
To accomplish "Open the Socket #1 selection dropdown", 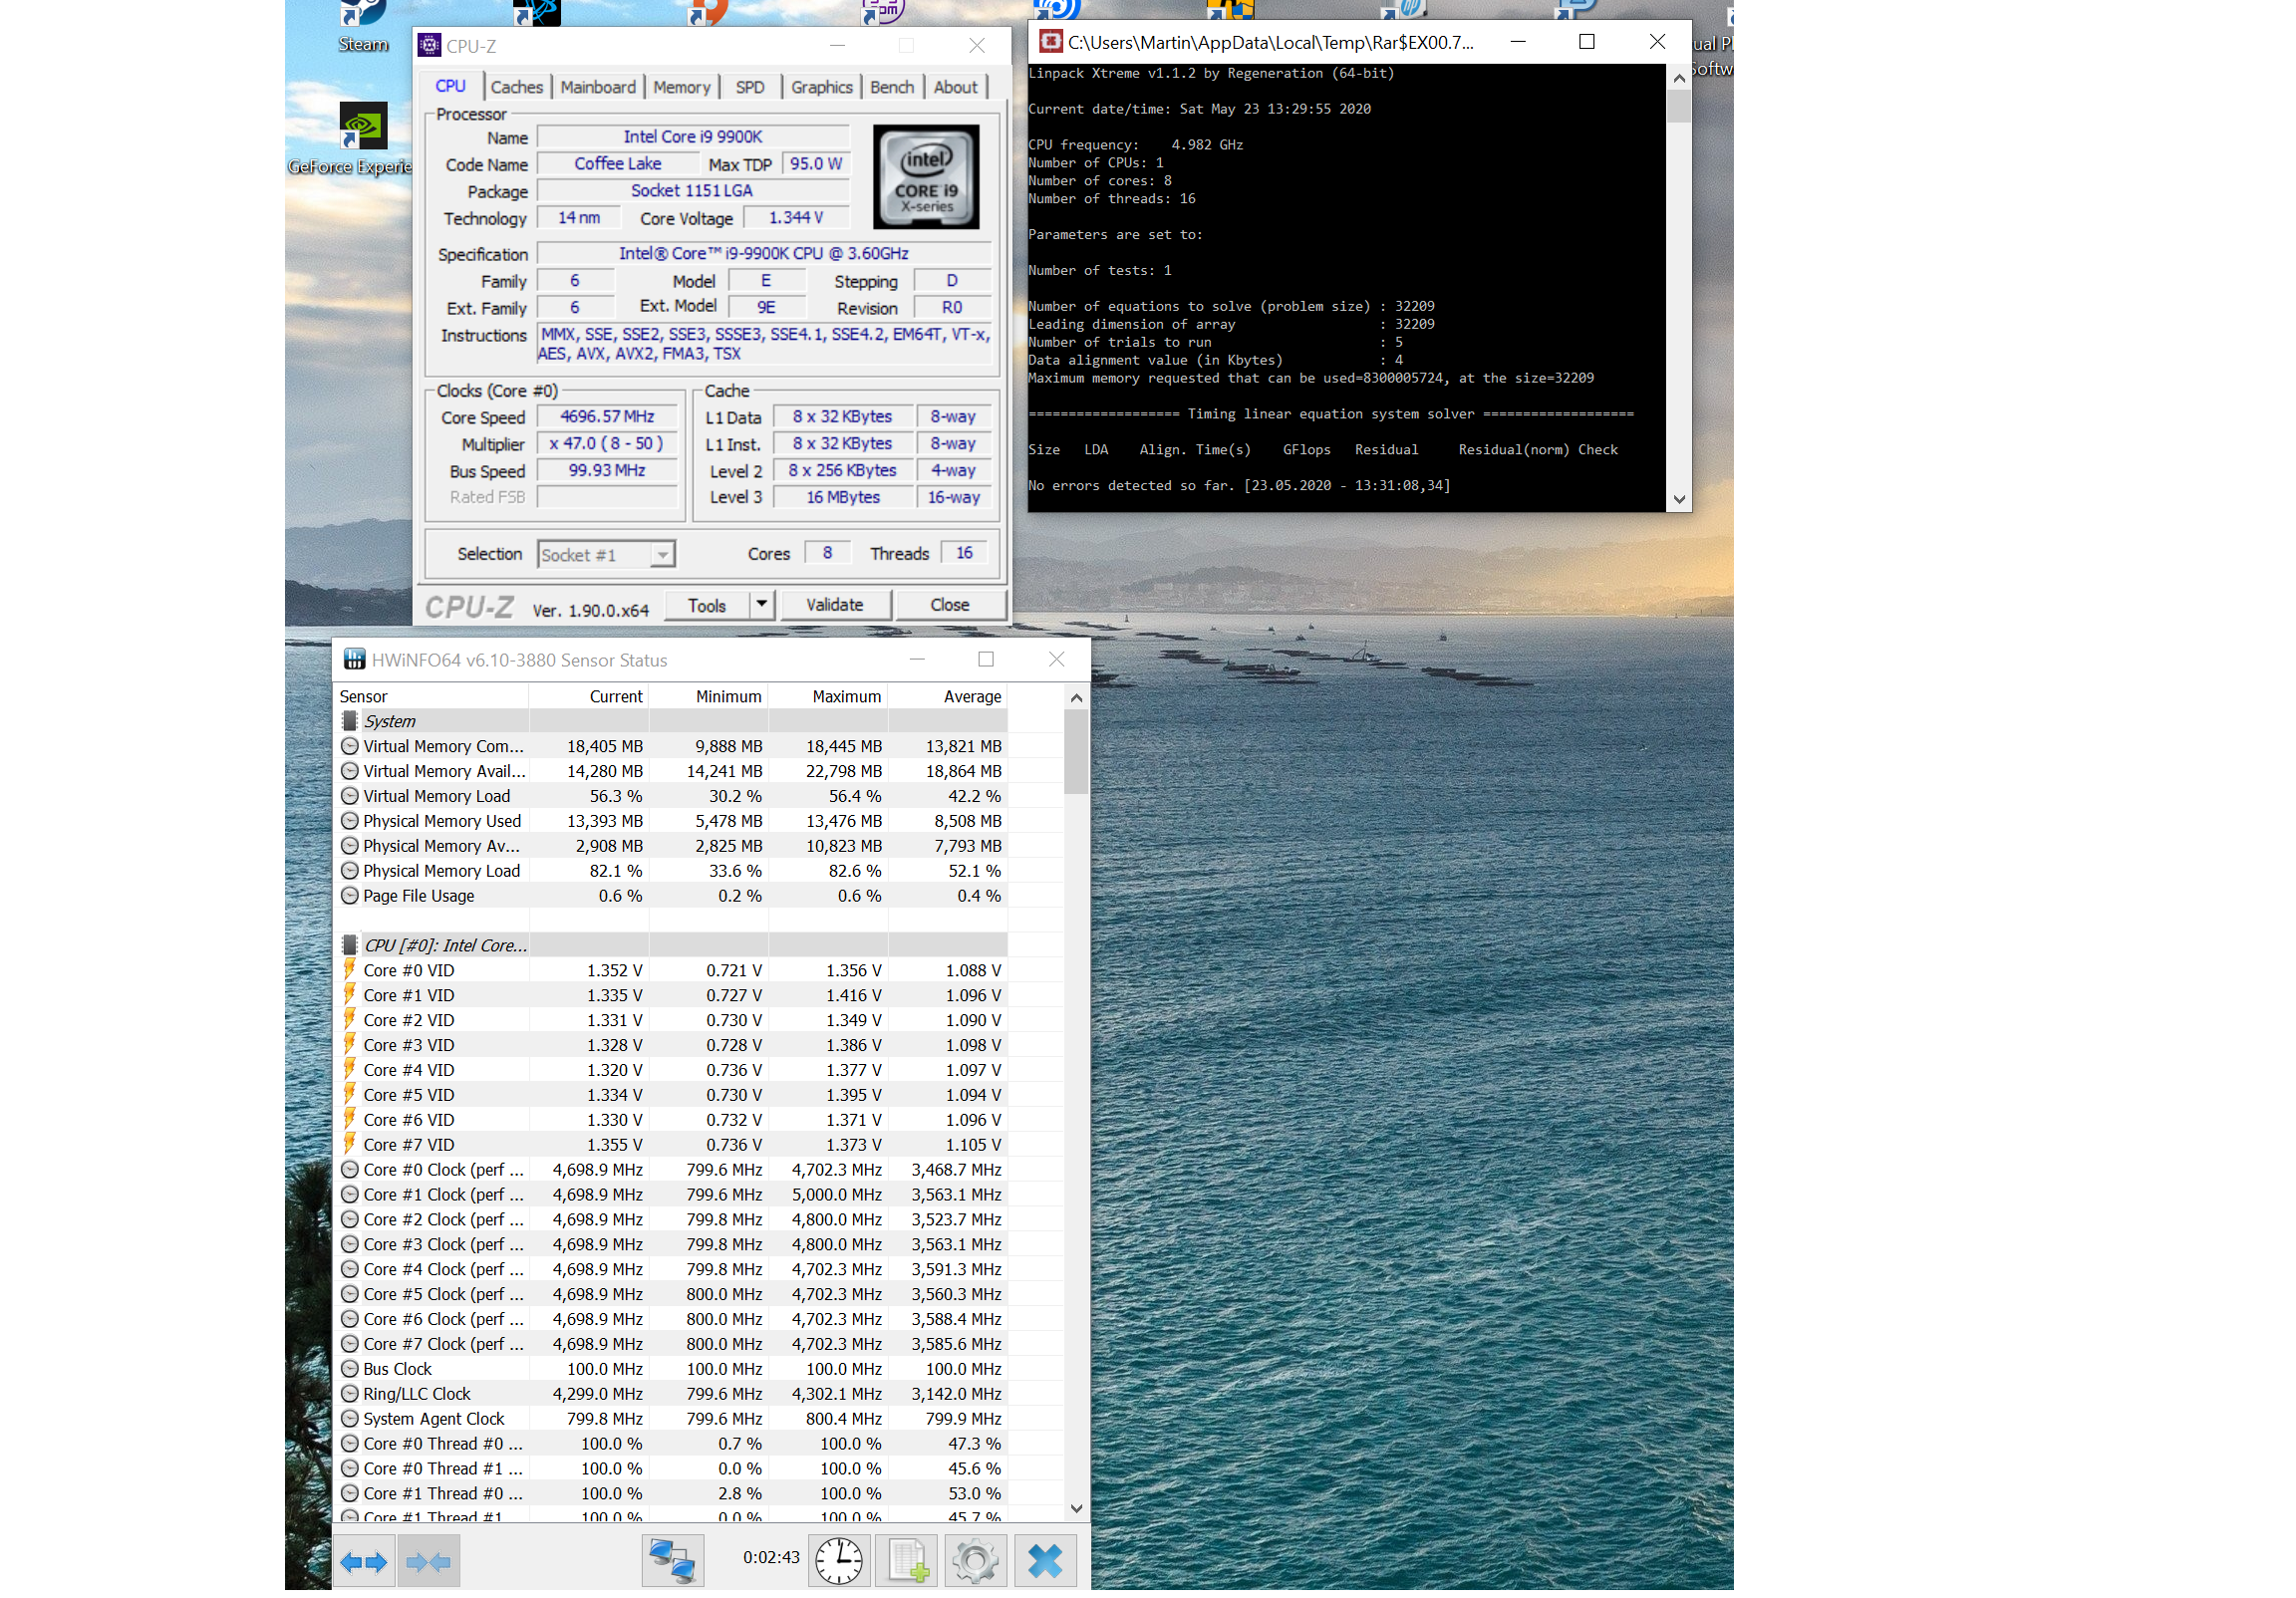I will point(661,555).
